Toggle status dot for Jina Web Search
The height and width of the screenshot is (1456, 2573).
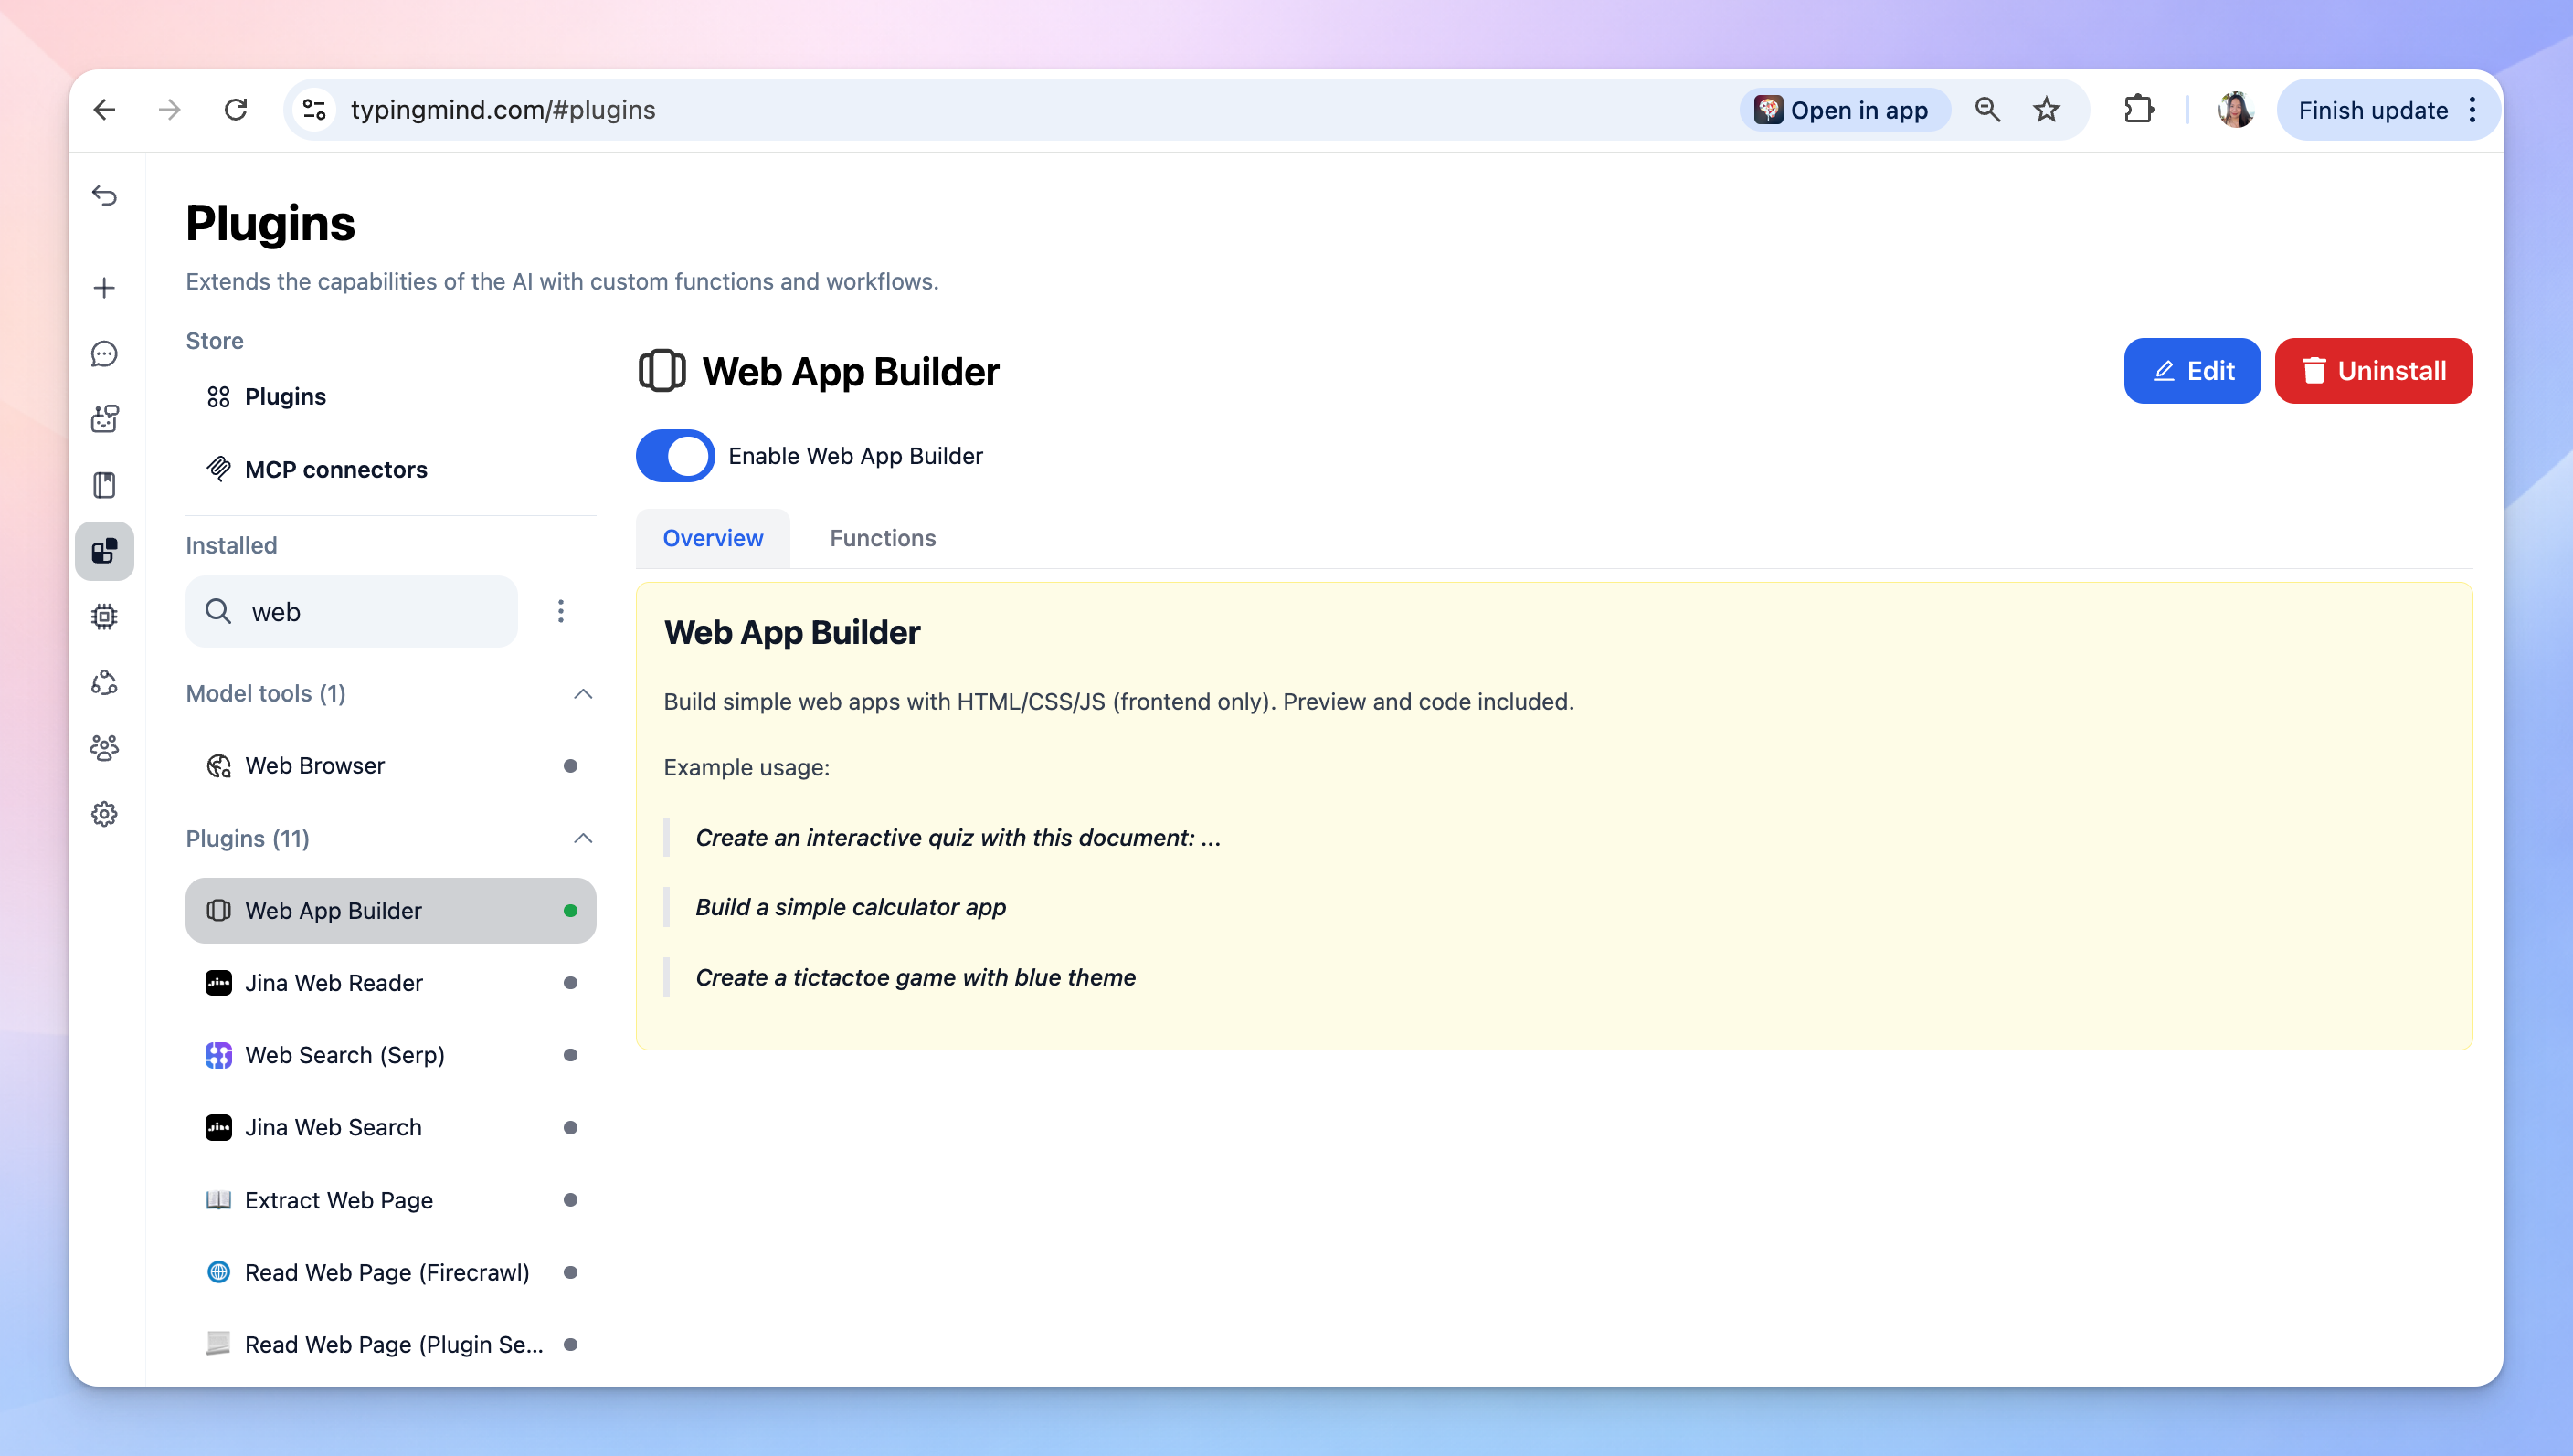click(x=570, y=1128)
